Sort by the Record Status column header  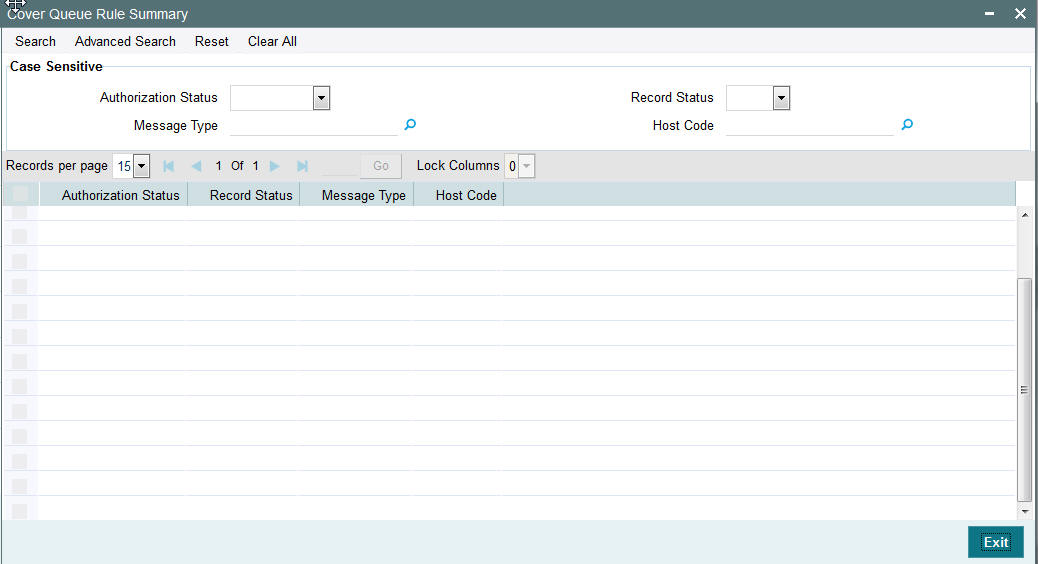251,195
